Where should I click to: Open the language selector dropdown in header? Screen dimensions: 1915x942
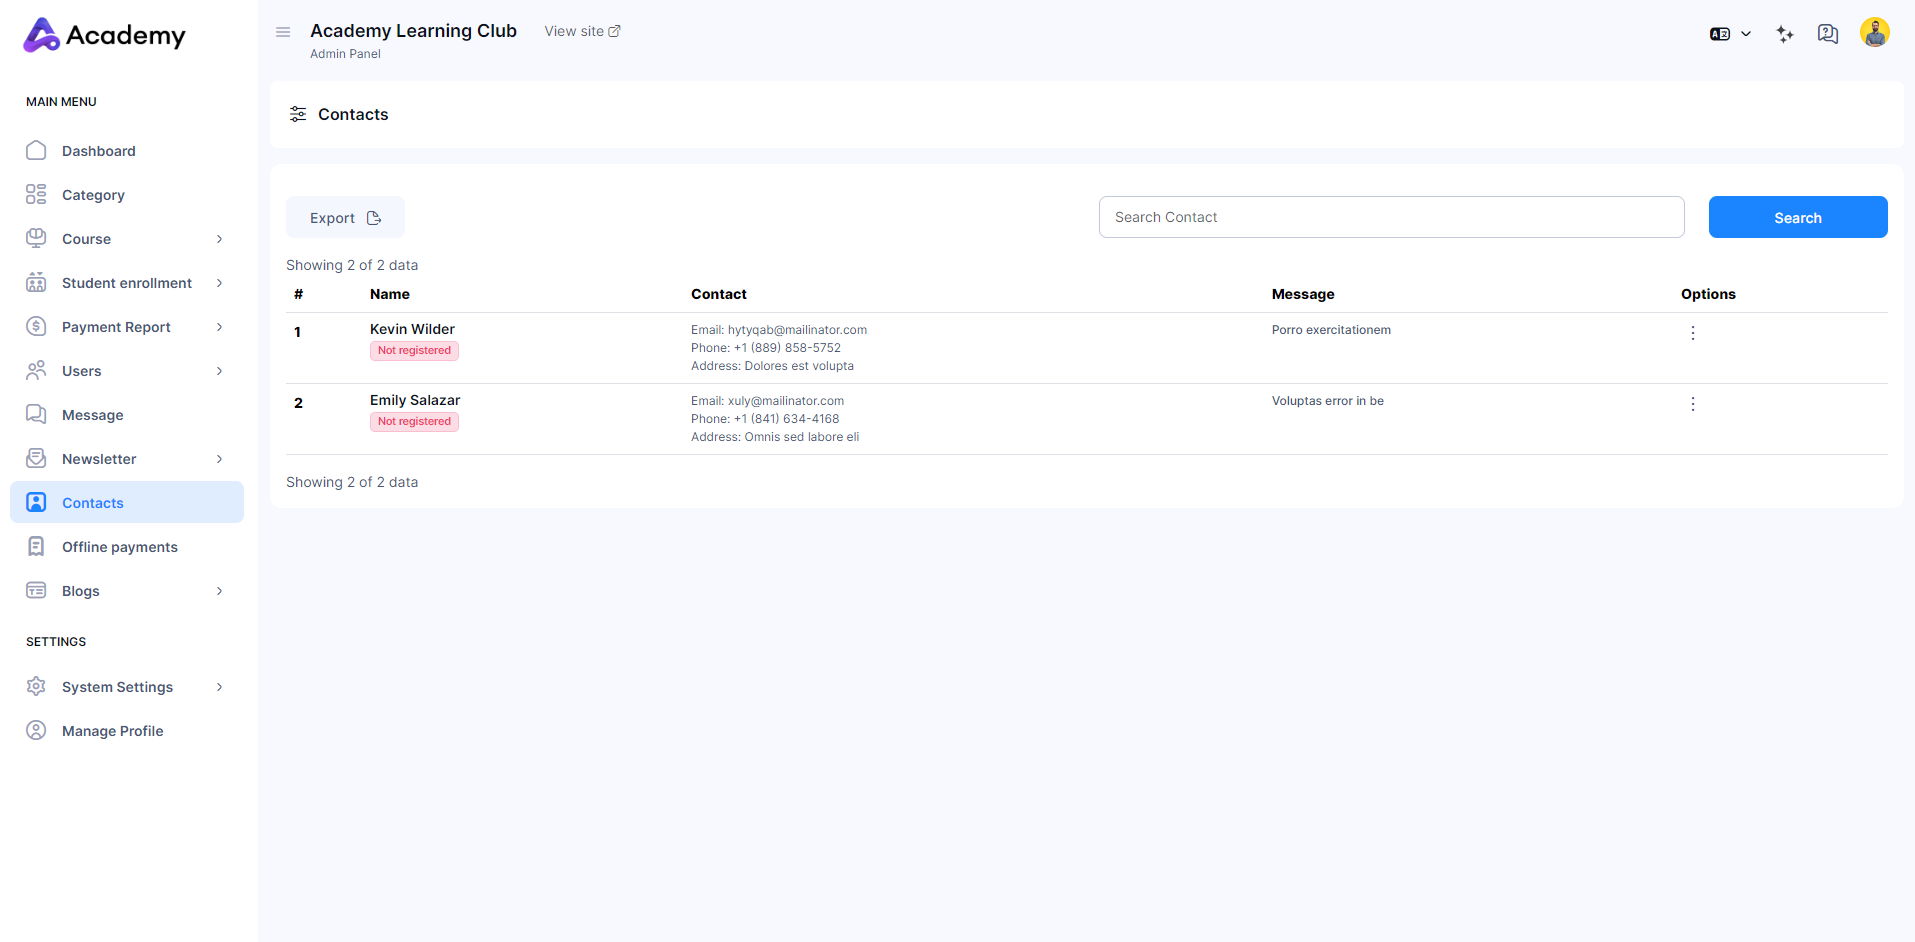(x=1730, y=34)
